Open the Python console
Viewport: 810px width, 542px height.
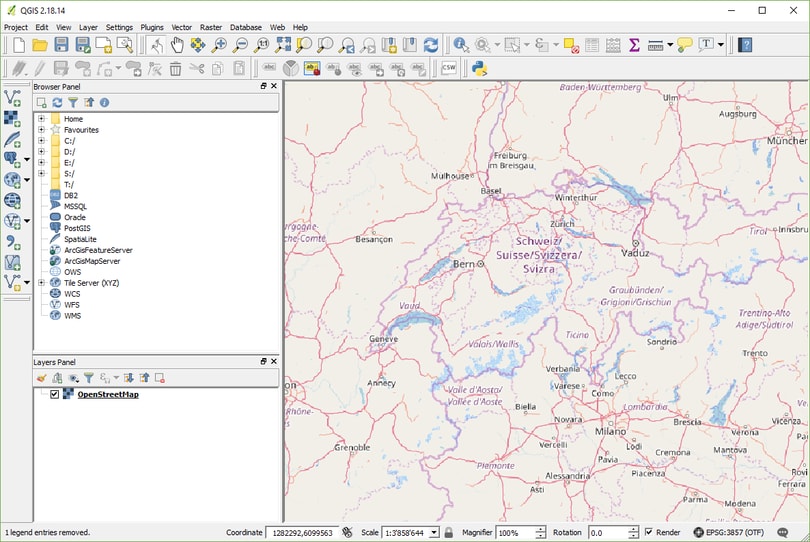tap(479, 69)
